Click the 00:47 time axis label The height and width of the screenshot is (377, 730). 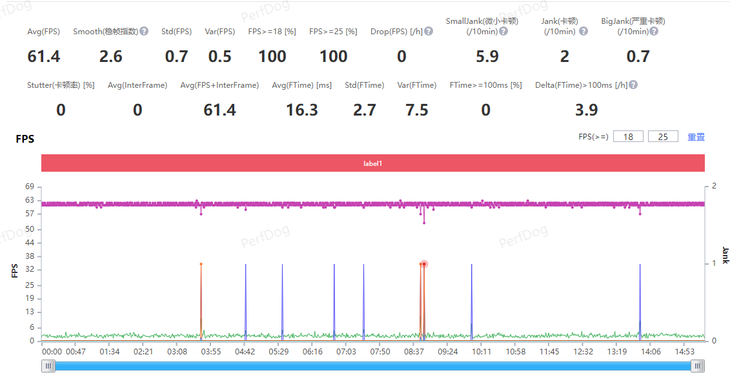click(75, 352)
